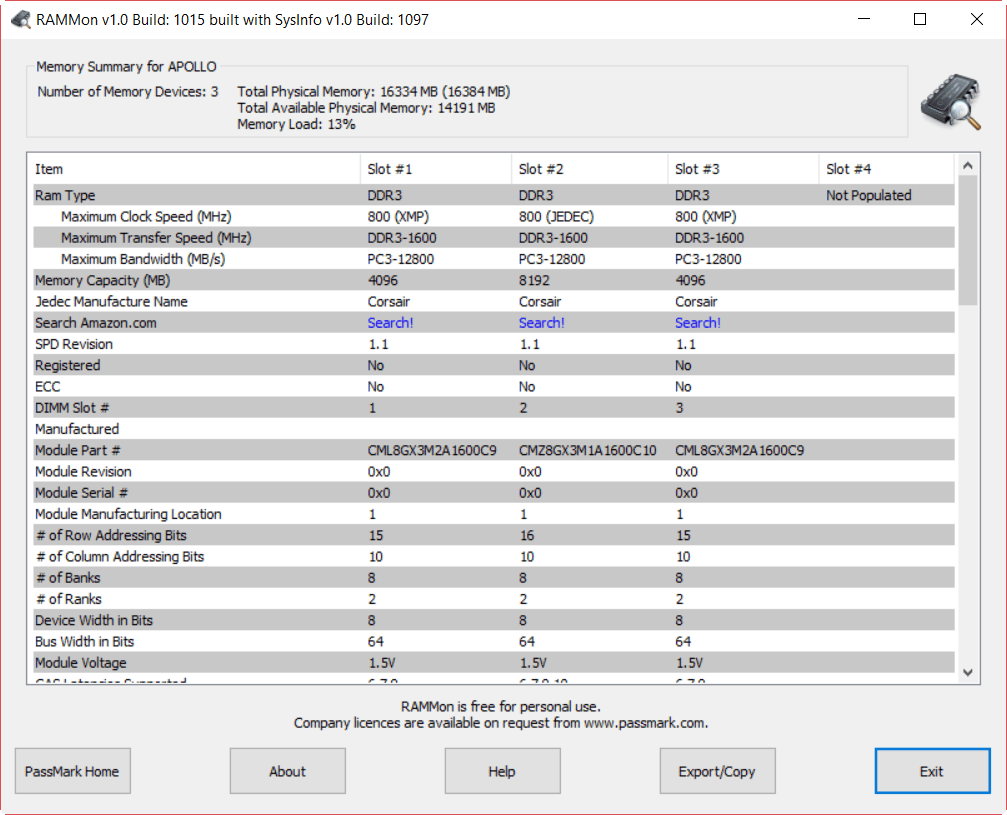Click part number CMZ8GX3M1A1600C10
The width and height of the screenshot is (1007, 815).
point(588,450)
